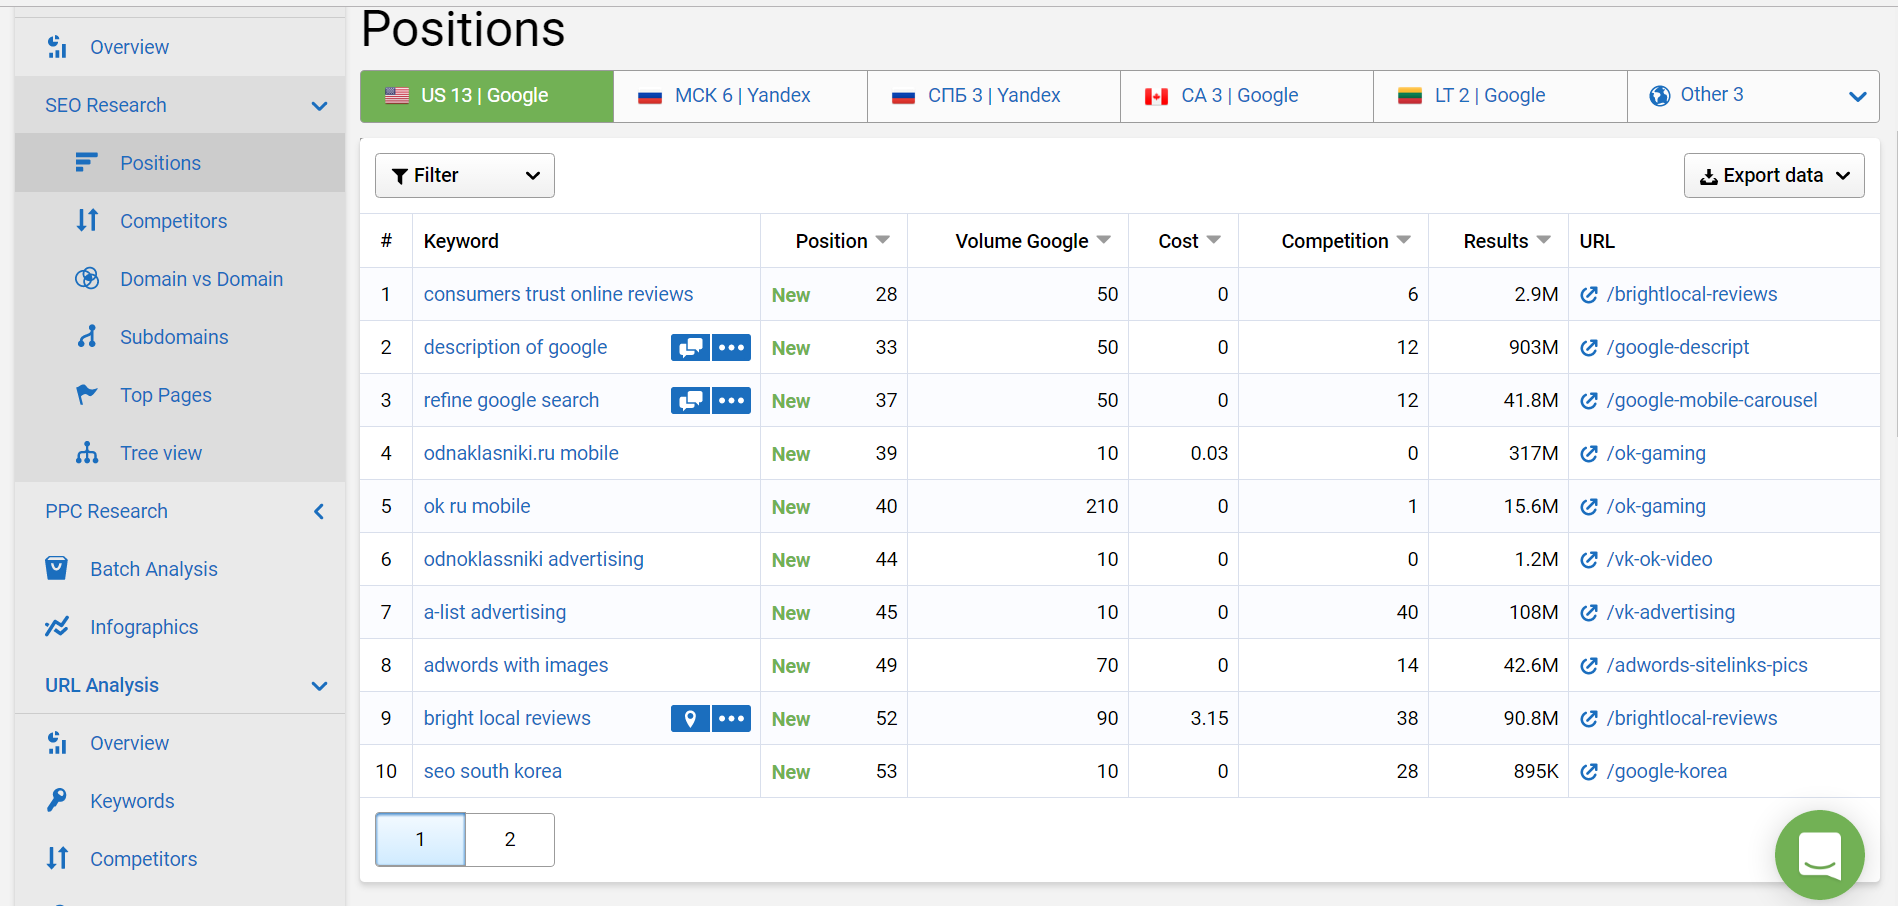Open the Filter dropdown
This screenshot has height=906, width=1898.
[x=465, y=175]
